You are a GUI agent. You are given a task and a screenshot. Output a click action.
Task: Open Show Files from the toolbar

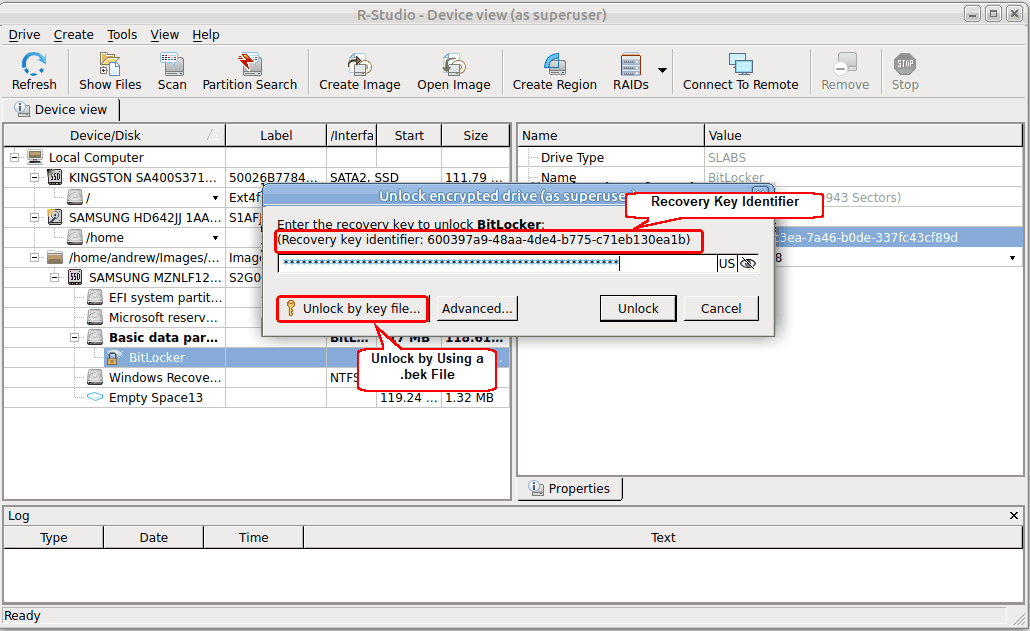click(x=110, y=65)
